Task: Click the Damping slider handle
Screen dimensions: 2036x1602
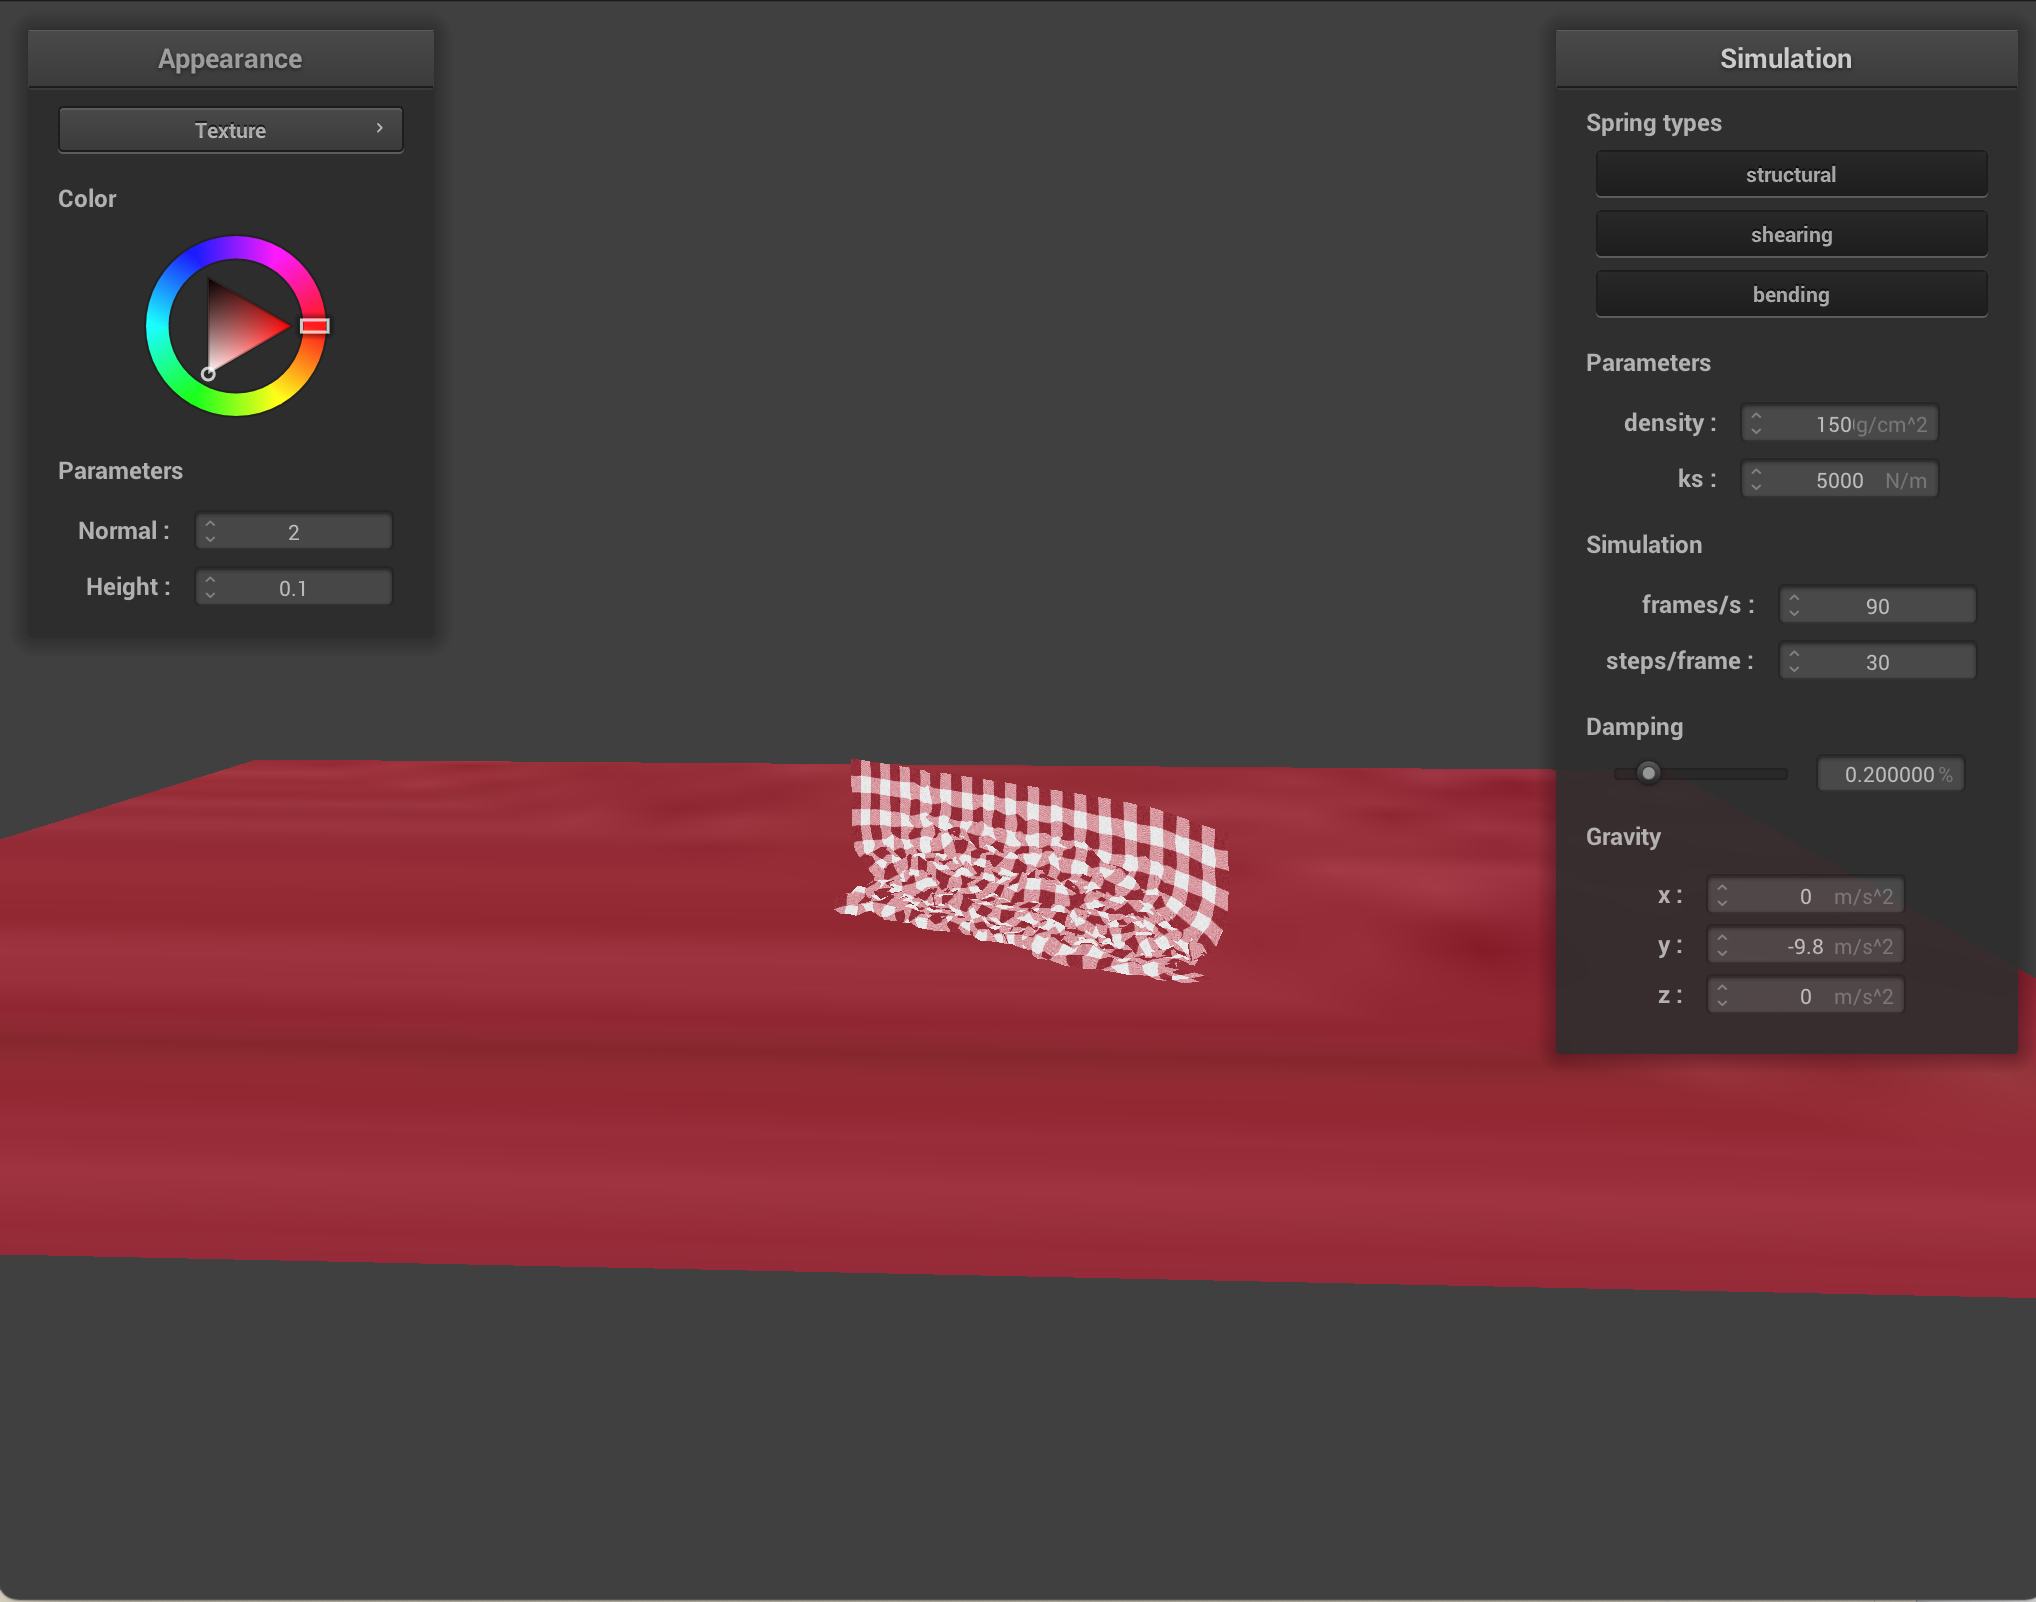Action: point(1649,773)
